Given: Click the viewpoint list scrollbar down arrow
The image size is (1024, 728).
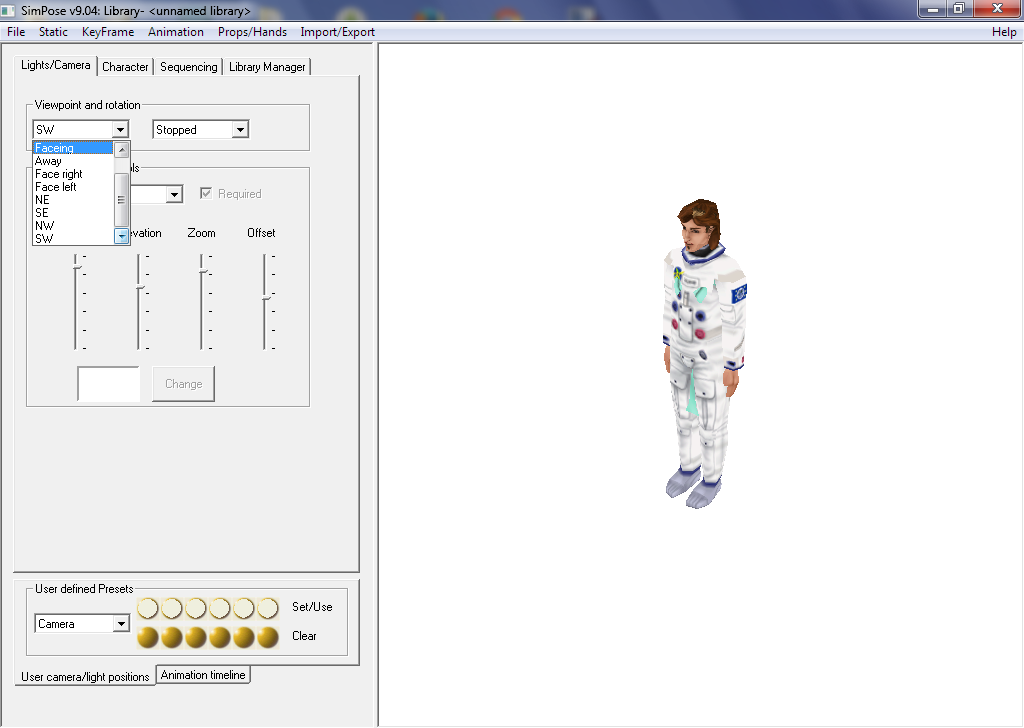Looking at the screenshot, I should [x=122, y=236].
